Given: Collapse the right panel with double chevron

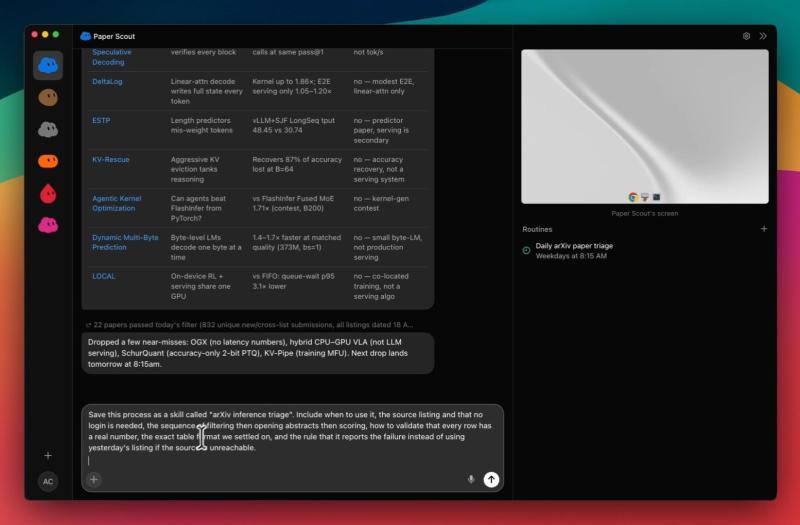Looking at the screenshot, I should click(x=763, y=36).
